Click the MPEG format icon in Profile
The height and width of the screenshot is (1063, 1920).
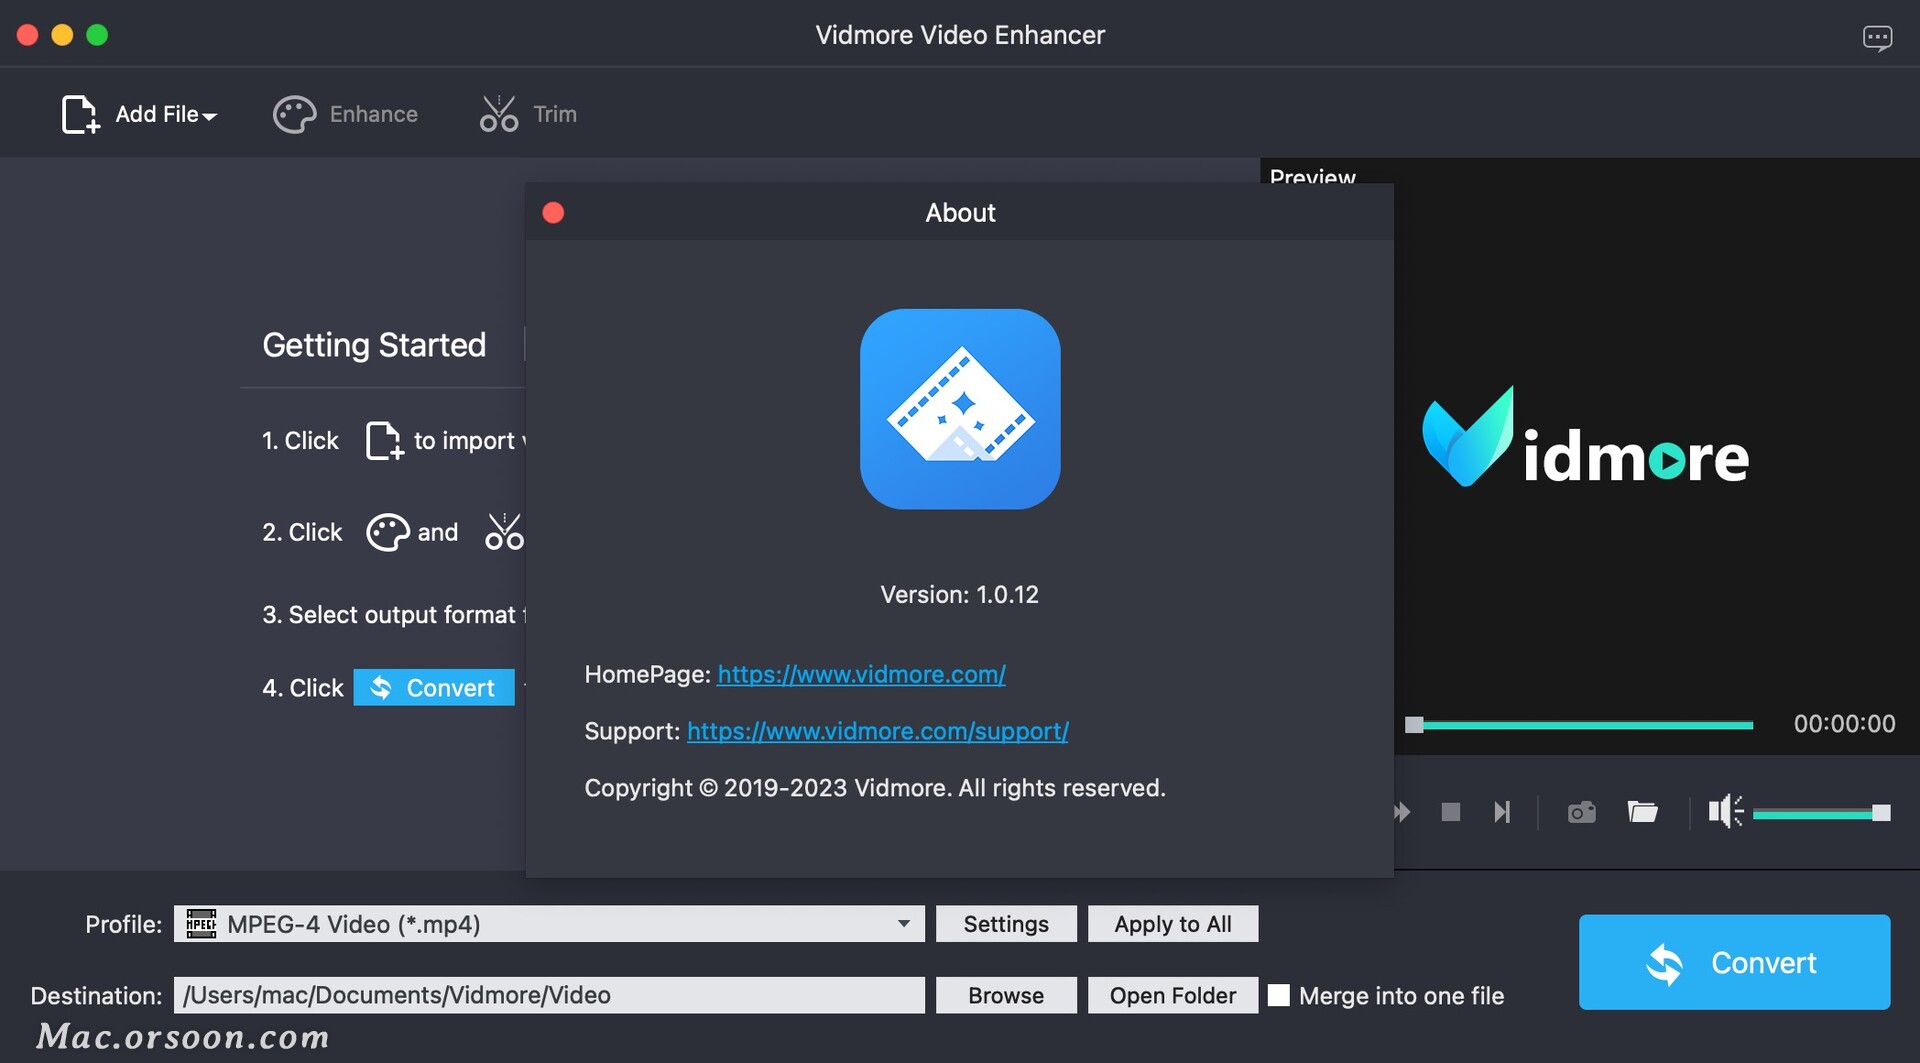click(201, 923)
